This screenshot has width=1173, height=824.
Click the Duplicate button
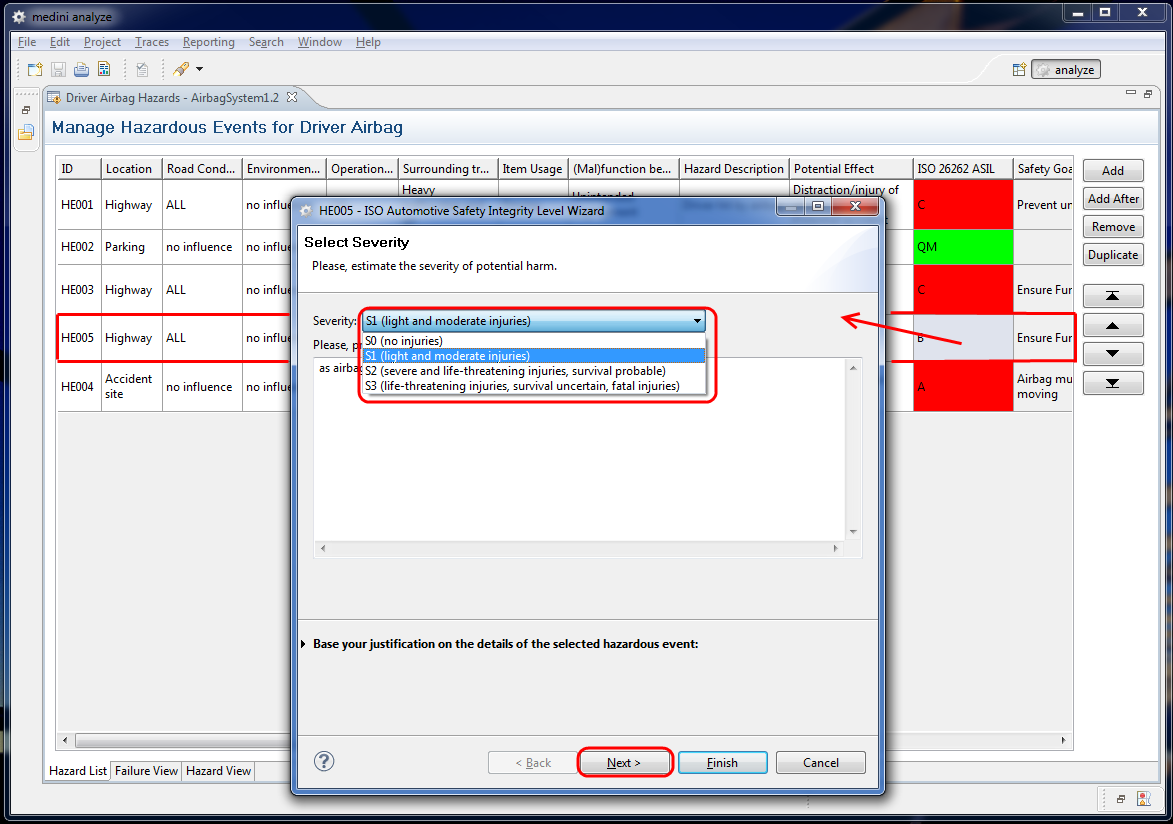coord(1113,254)
